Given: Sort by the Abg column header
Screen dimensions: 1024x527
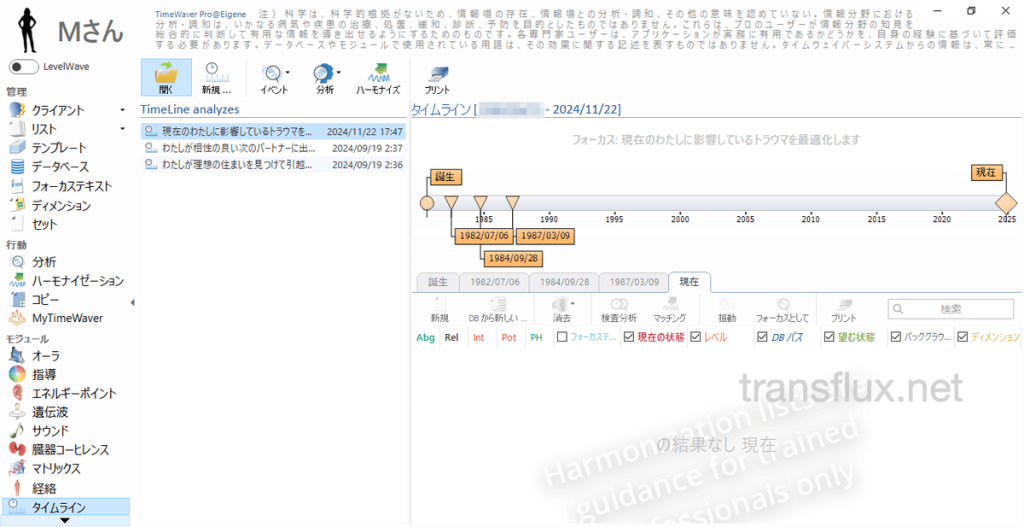Looking at the screenshot, I should [x=425, y=338].
